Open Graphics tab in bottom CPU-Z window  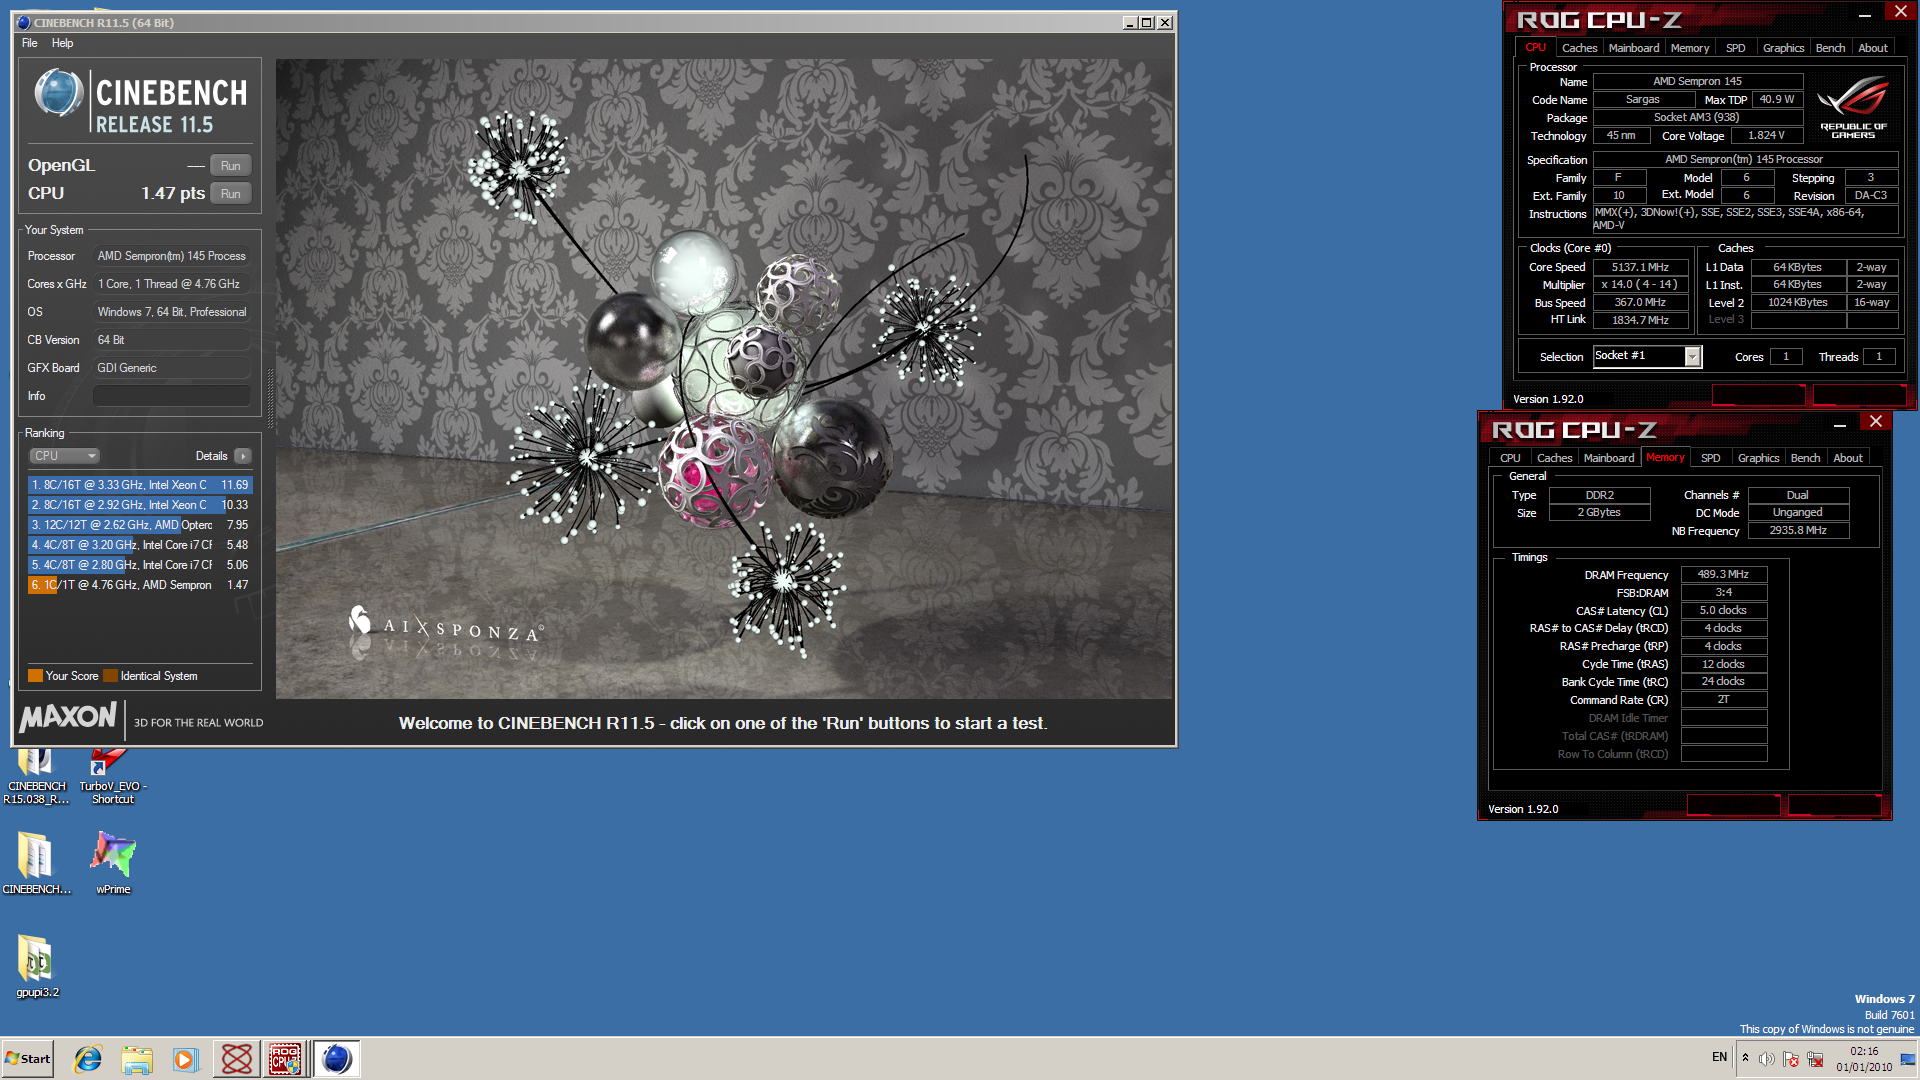pos(1758,458)
